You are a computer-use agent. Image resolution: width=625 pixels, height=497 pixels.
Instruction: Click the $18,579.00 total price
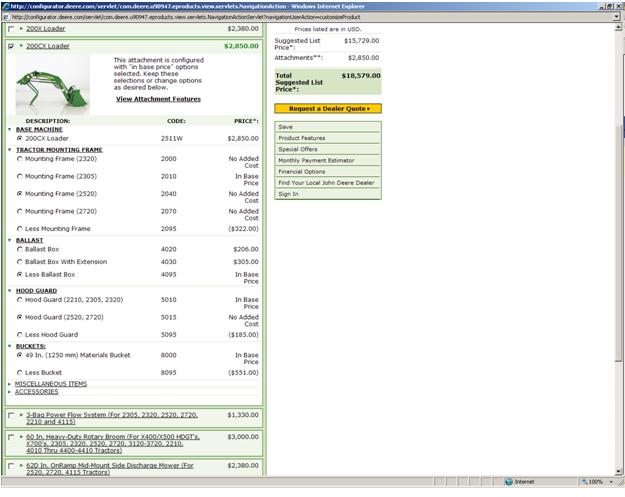tap(361, 76)
